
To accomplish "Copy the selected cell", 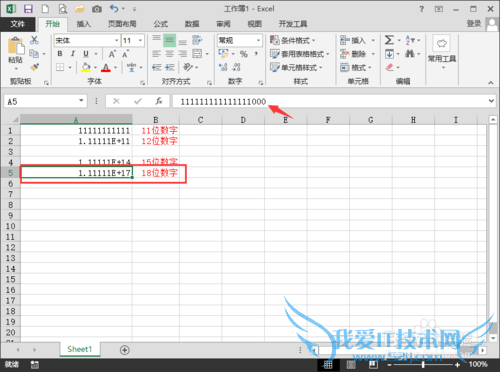I will 34,53.
